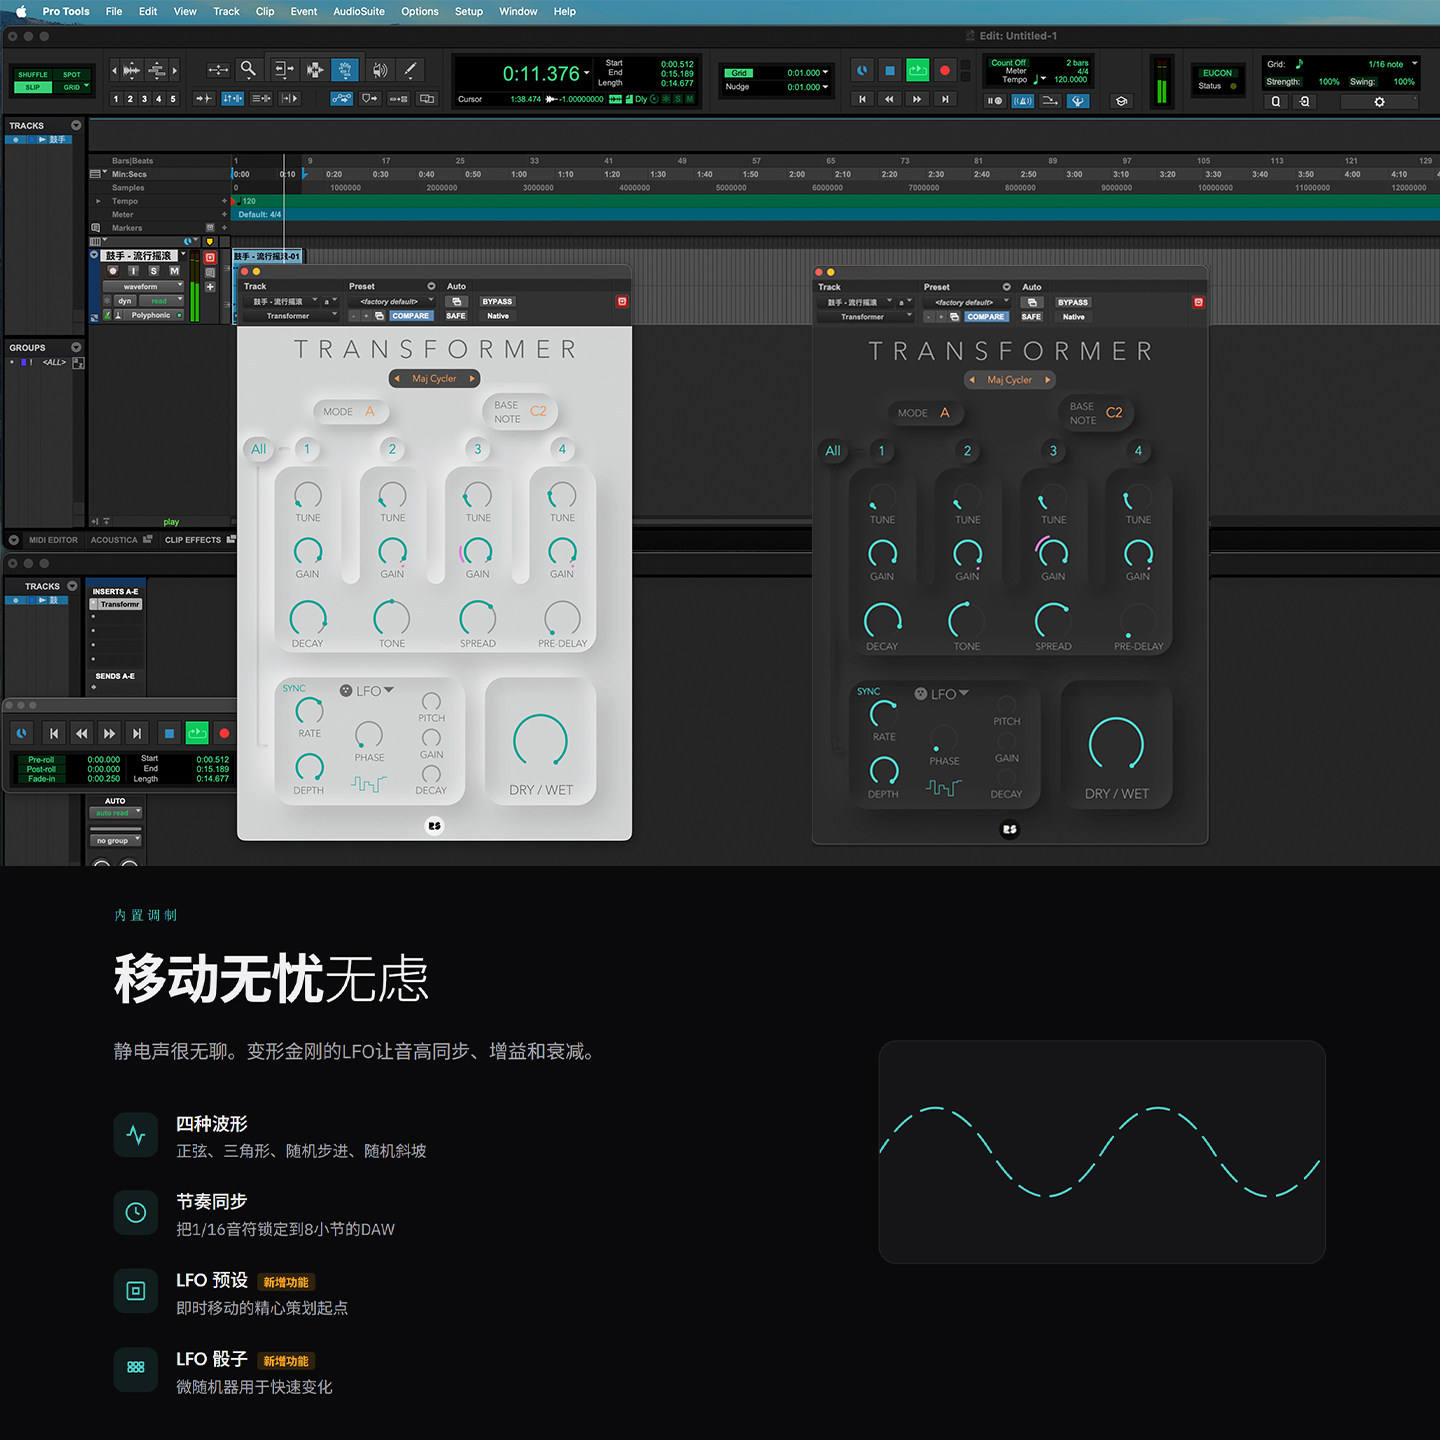This screenshot has height=1440, width=1440.
Task: Toggle Mute on the drummer track
Action: coord(174,271)
